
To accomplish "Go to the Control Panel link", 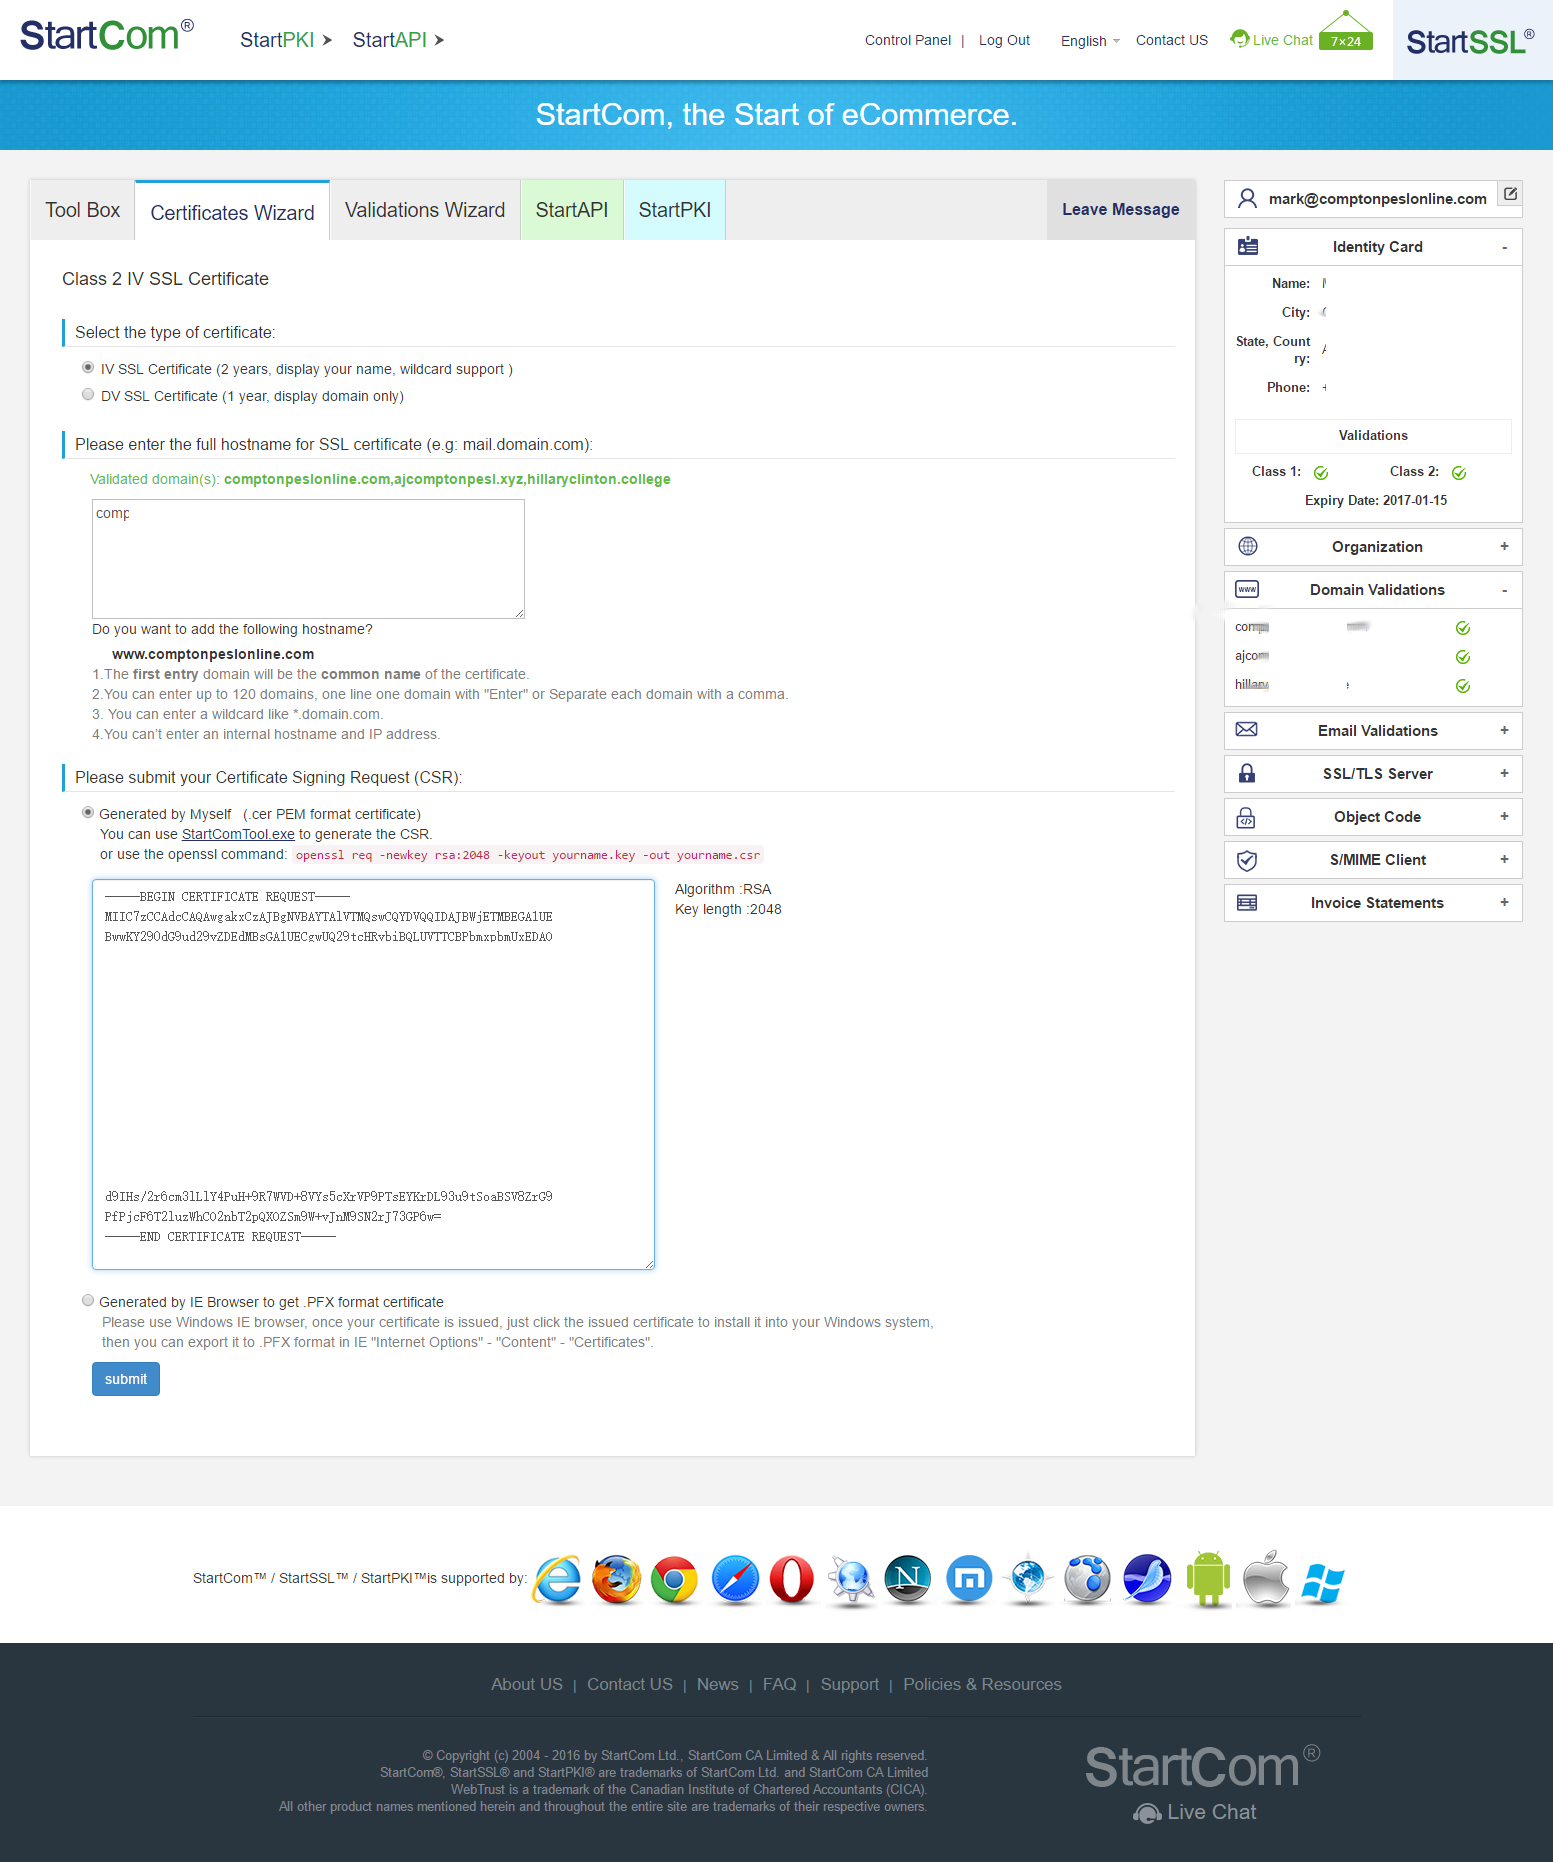I will pyautogui.click(x=908, y=40).
